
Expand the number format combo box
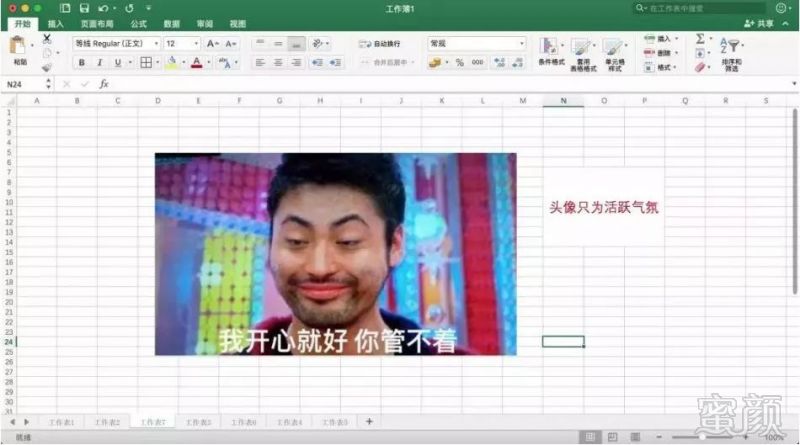521,43
